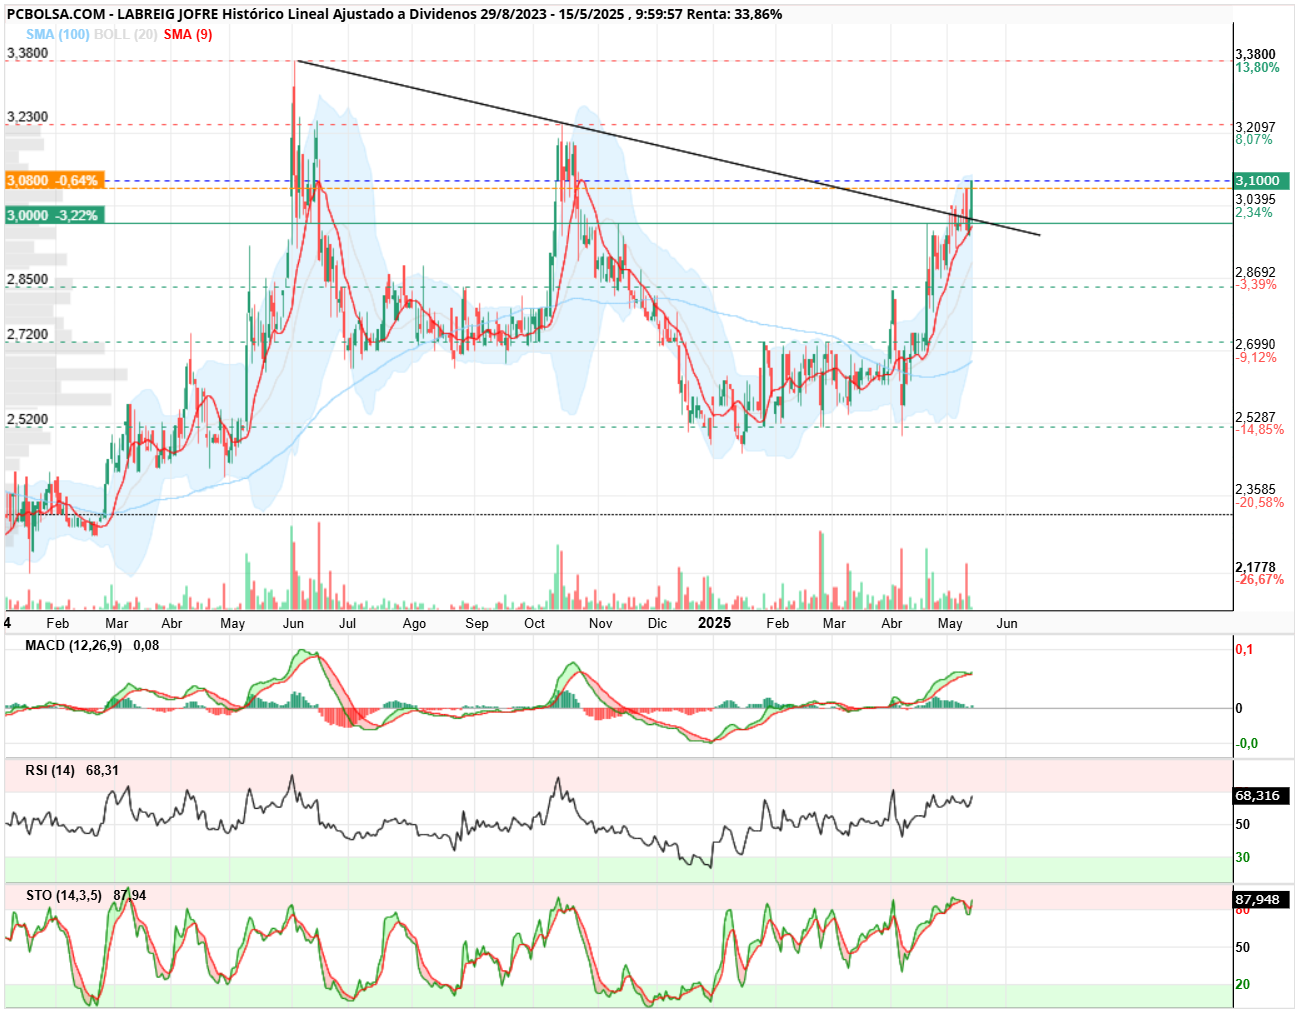This screenshot has width=1299, height=1013.
Task: Click the 20 level on stochastic scale
Action: coord(1243,984)
